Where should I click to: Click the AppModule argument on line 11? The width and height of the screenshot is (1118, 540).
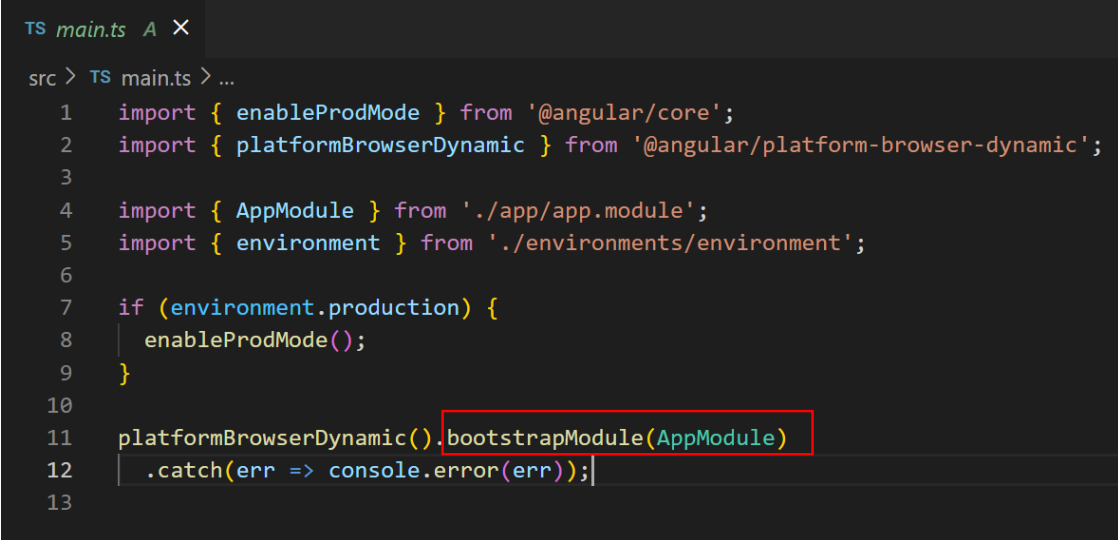[715, 437]
